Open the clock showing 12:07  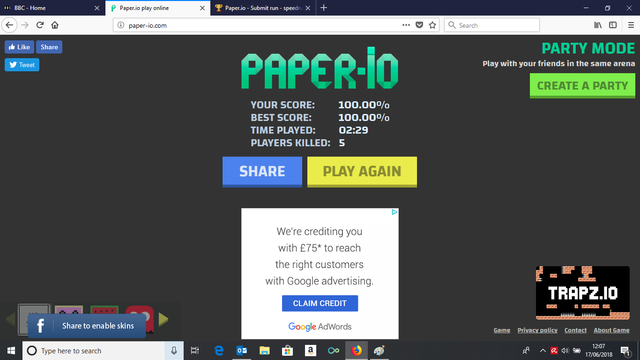tap(599, 351)
